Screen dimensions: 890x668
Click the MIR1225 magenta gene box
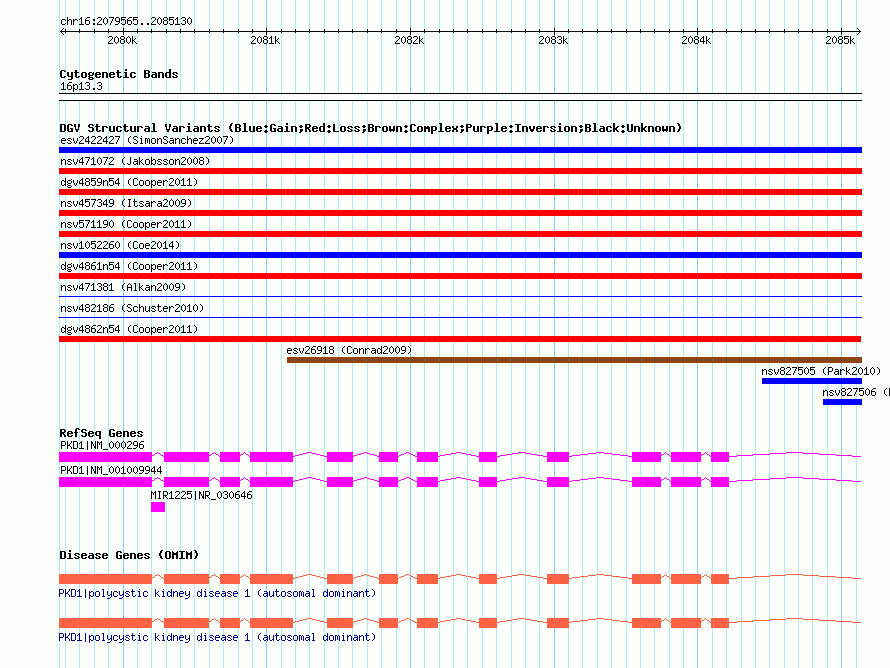[157, 507]
